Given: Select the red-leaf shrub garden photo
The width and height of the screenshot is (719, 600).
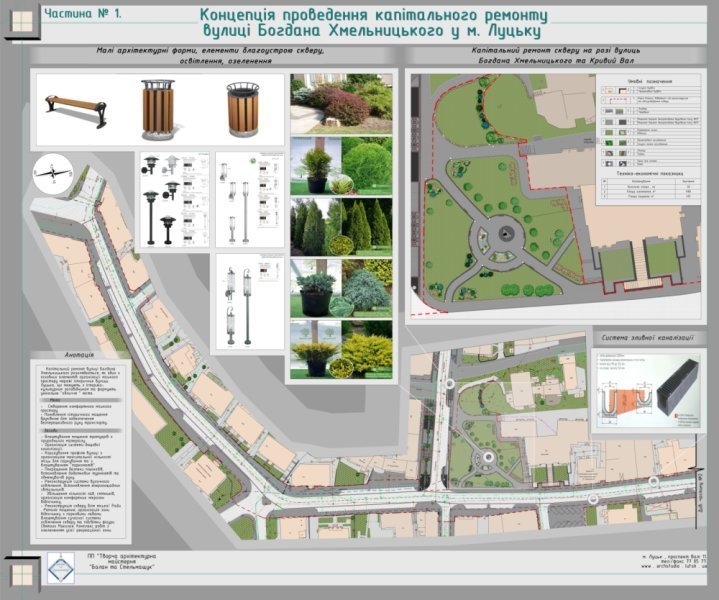Looking at the screenshot, I should [341, 101].
